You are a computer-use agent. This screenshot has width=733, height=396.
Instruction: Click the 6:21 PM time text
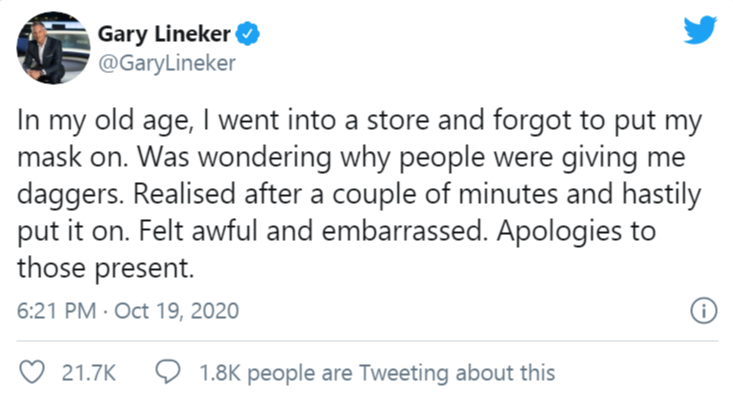tap(57, 311)
